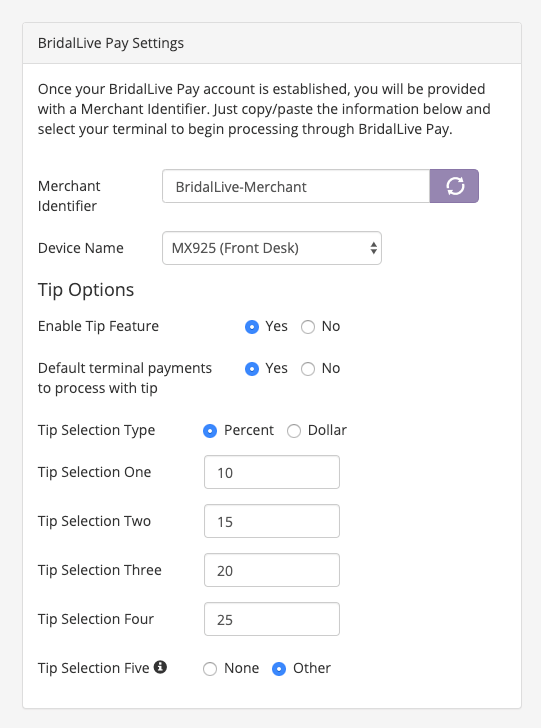Open the Device Name dropdown
This screenshot has height=728, width=541.
pyautogui.click(x=272, y=248)
